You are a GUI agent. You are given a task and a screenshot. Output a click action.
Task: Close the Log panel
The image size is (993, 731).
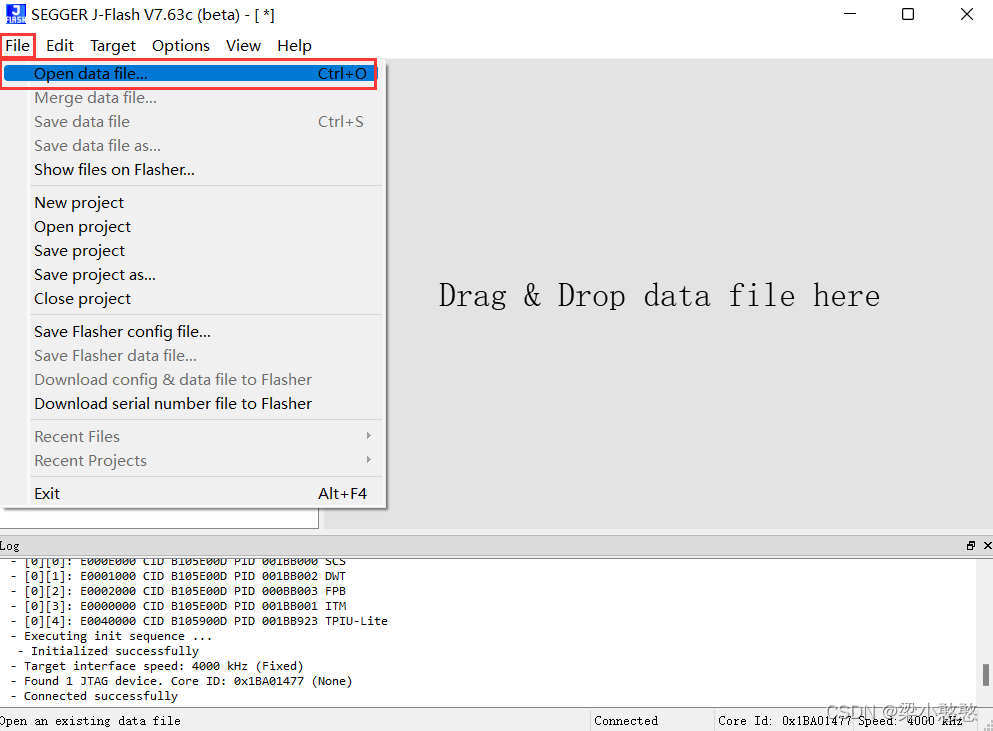coord(987,545)
